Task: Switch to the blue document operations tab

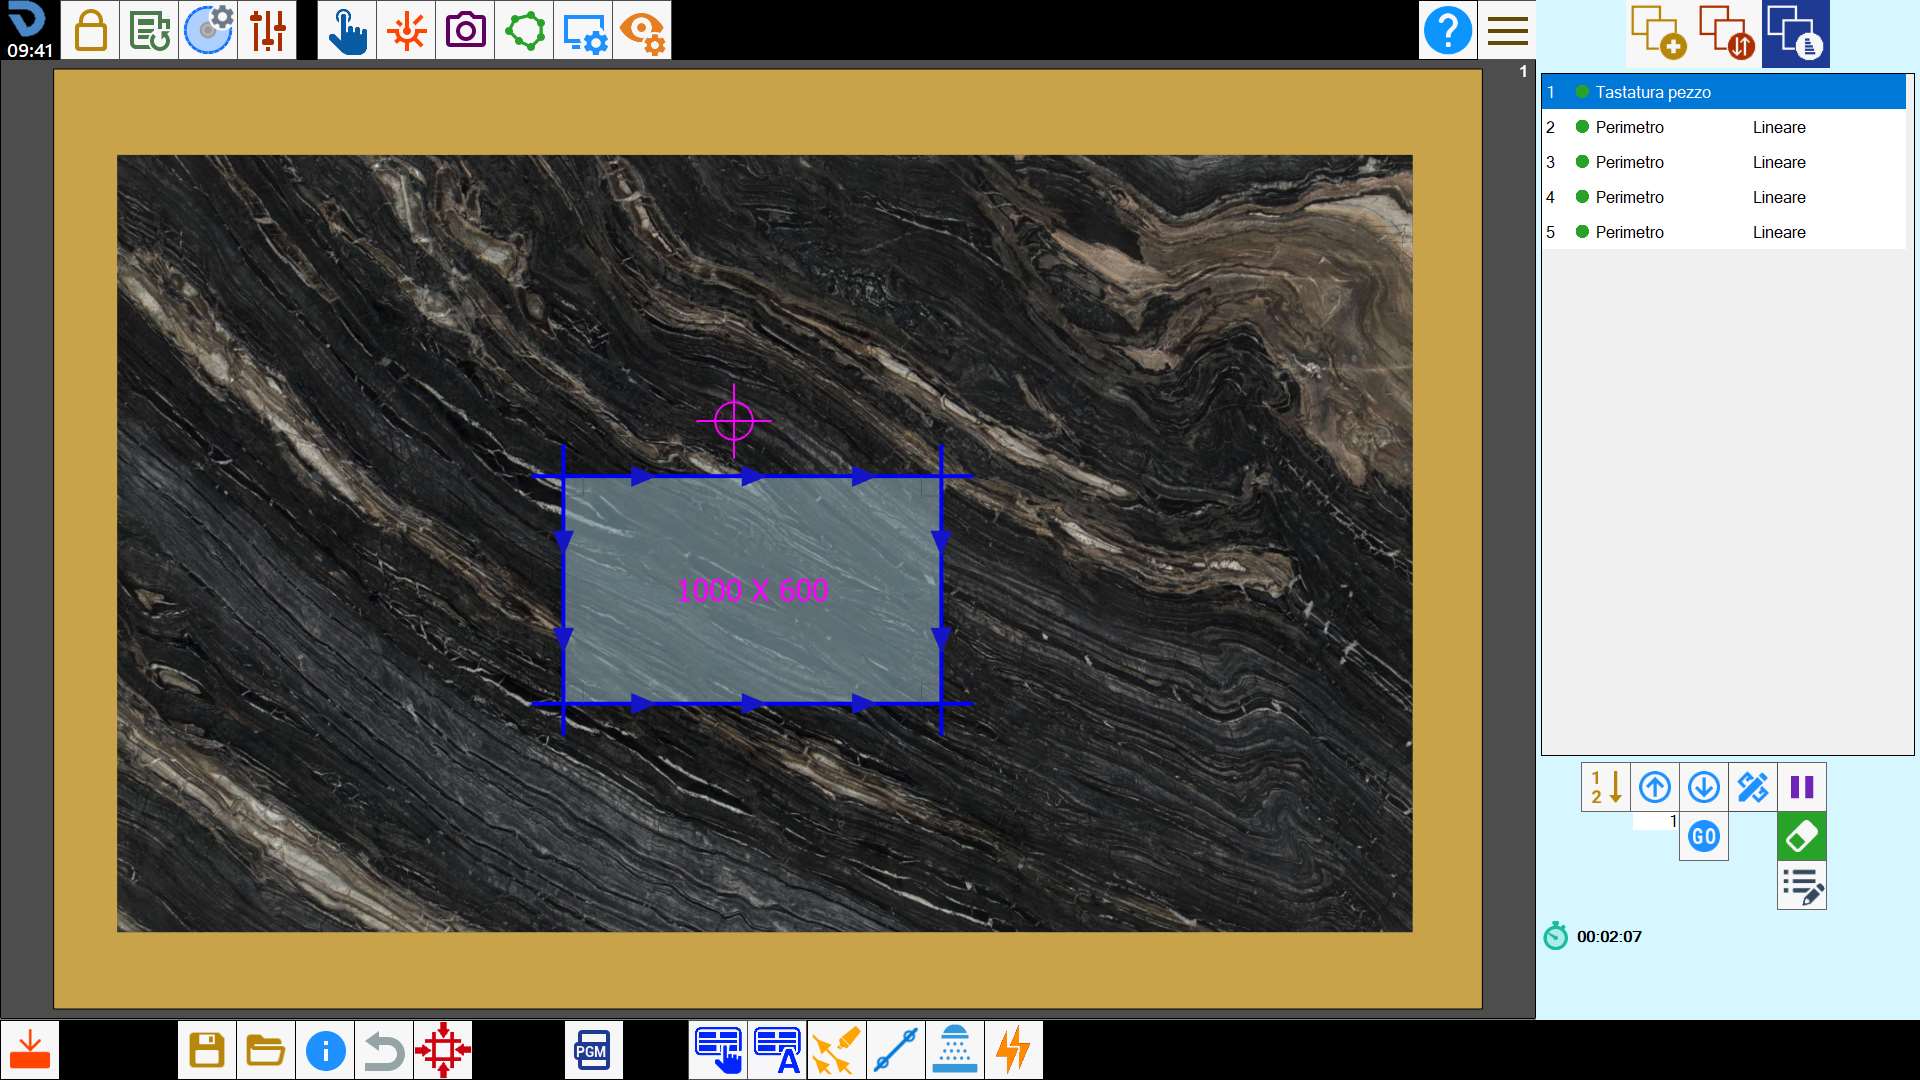Action: coord(1796,34)
